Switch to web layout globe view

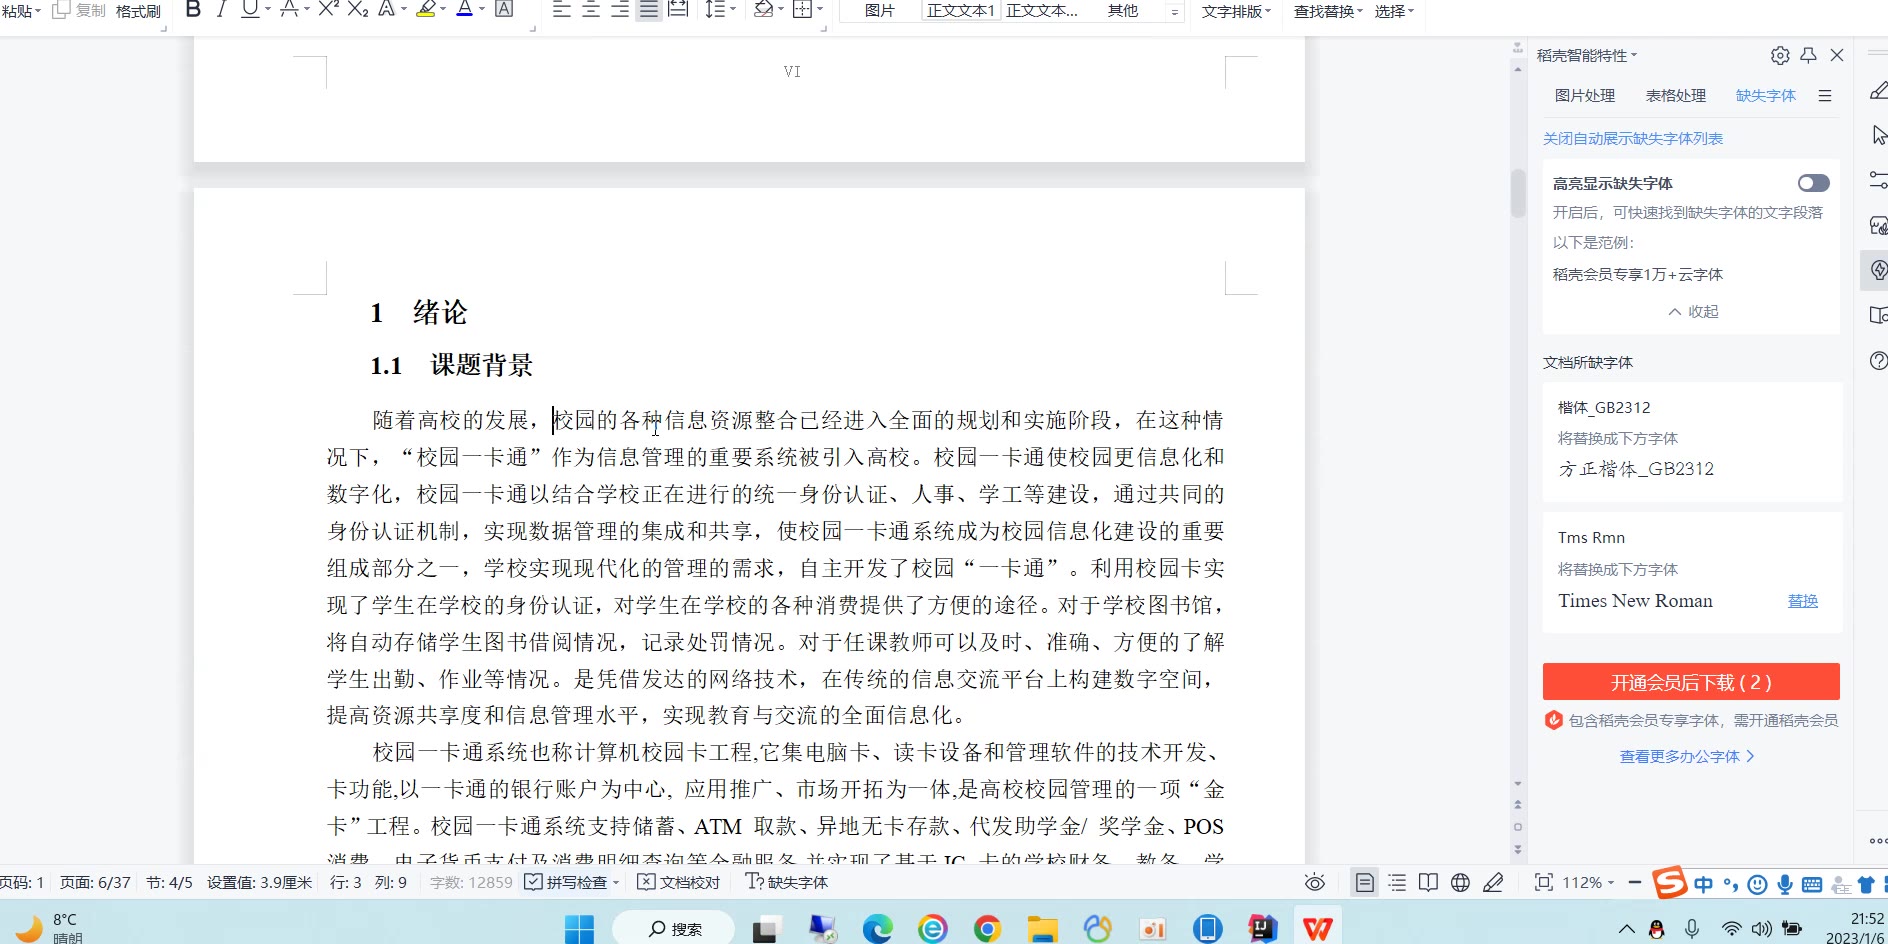click(1460, 882)
